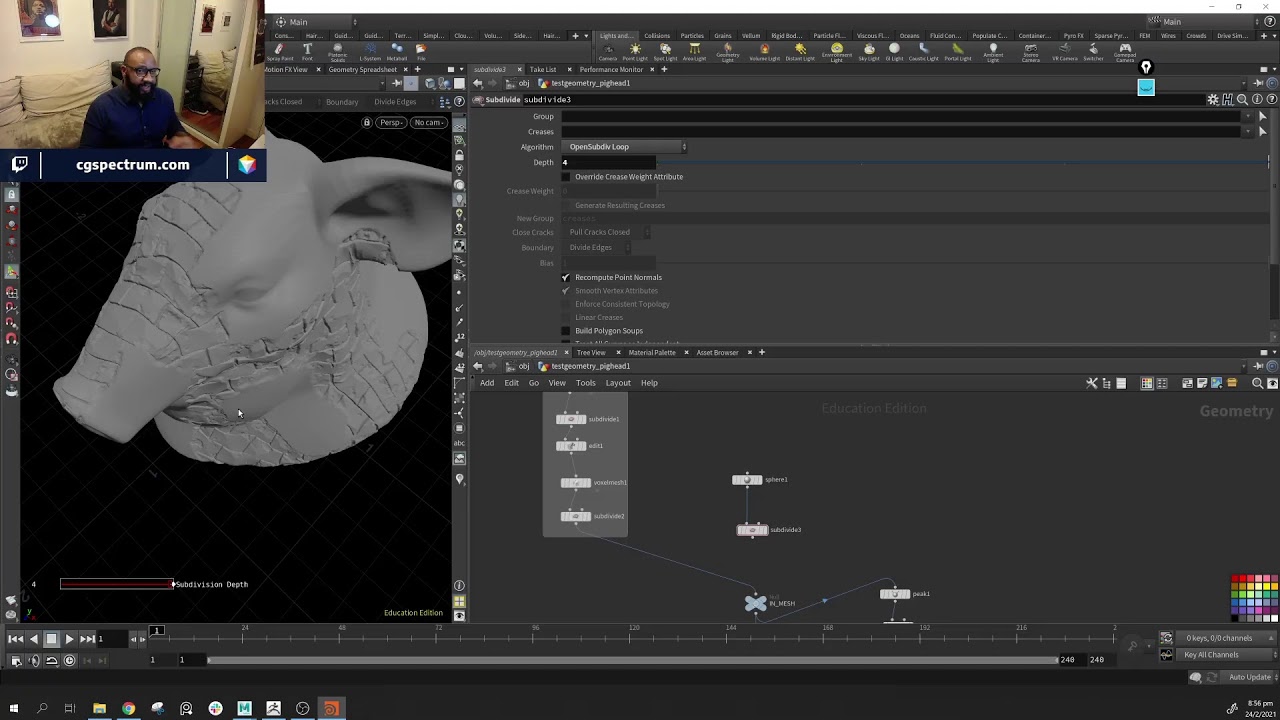Open the Geometry Spreadsheet tab
Screen dimensions: 1280x720
click(363, 70)
